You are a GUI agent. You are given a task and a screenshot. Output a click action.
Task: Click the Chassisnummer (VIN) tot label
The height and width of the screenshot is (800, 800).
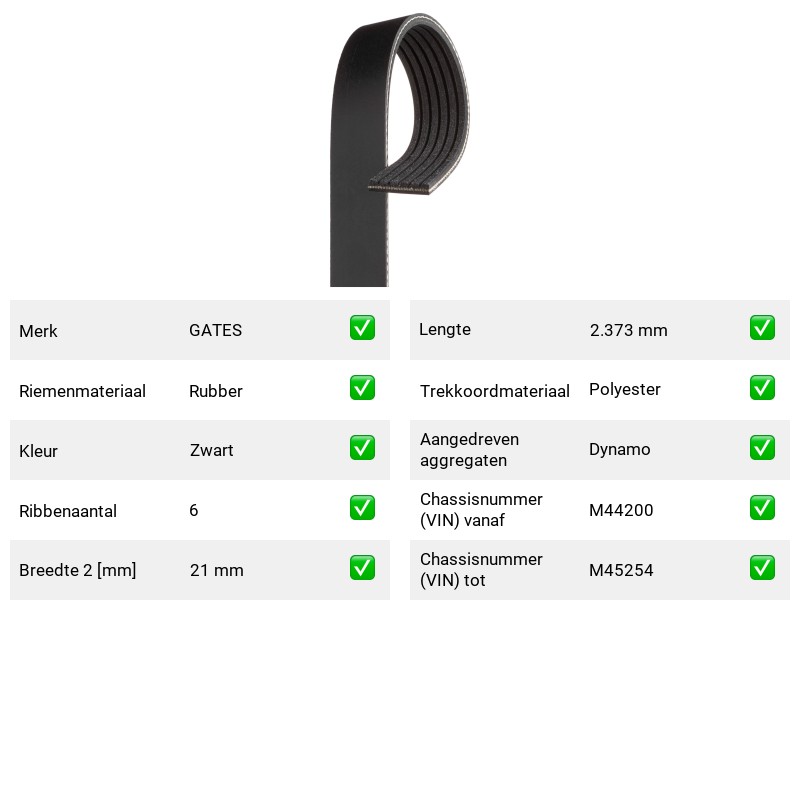(481, 569)
